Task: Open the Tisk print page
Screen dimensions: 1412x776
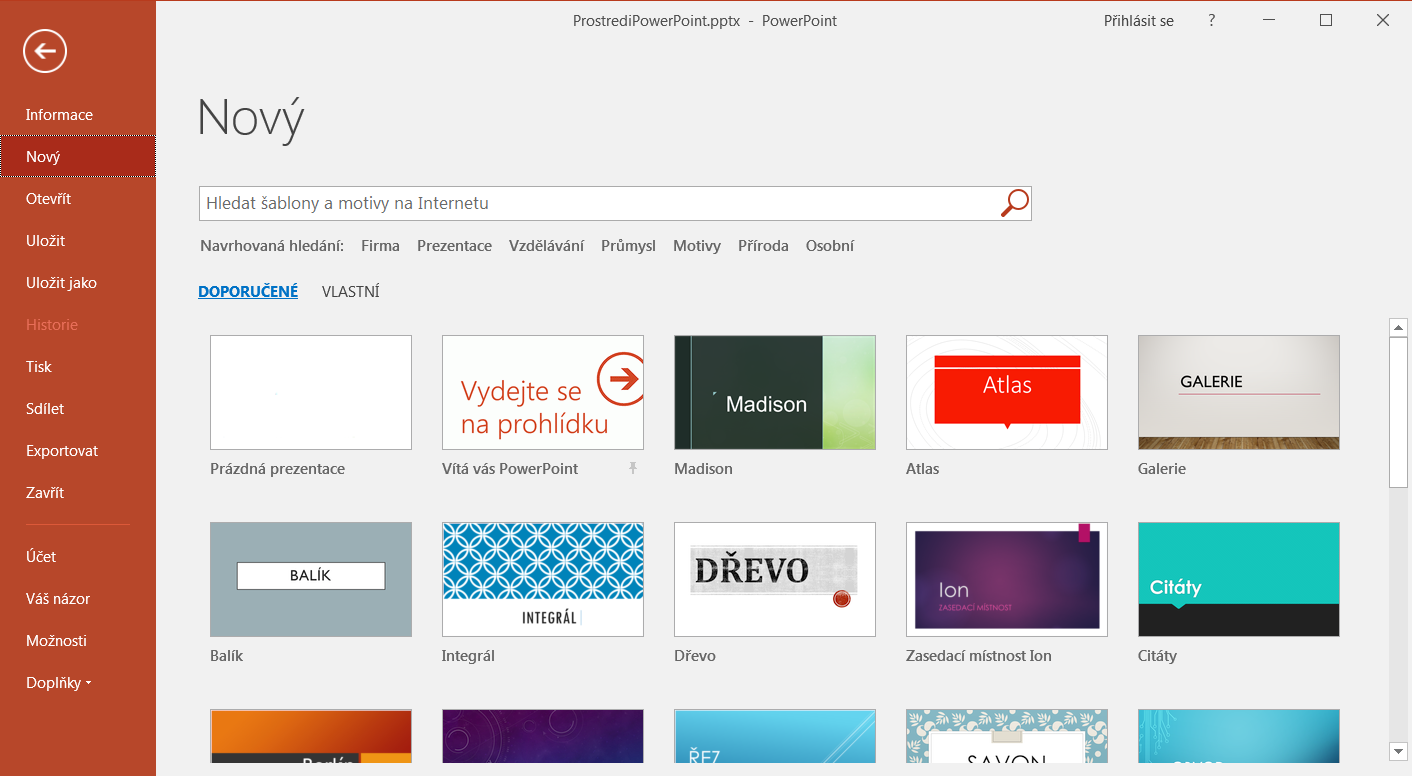Action: [78, 367]
